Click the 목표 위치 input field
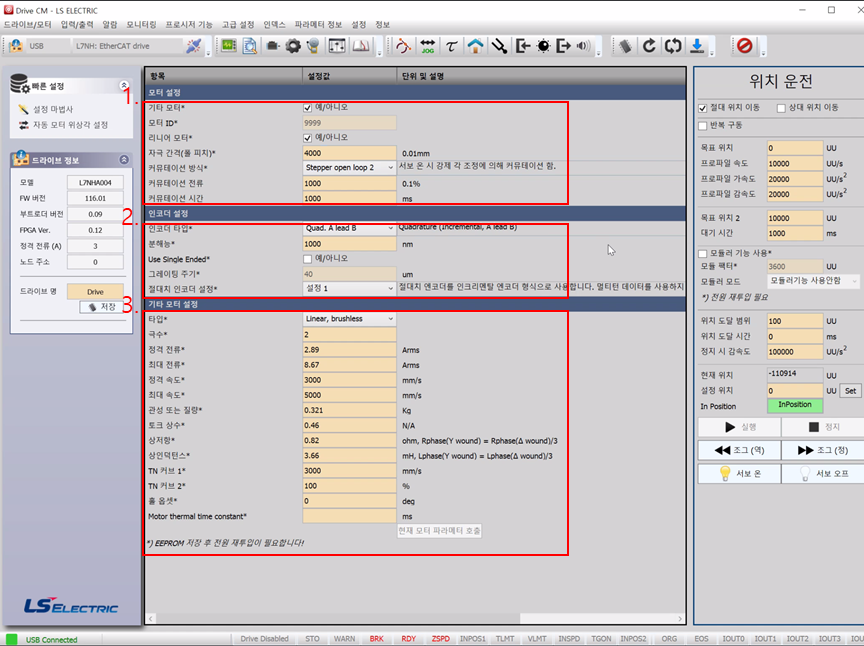Image resolution: width=864 pixels, height=646 pixels. 796,147
